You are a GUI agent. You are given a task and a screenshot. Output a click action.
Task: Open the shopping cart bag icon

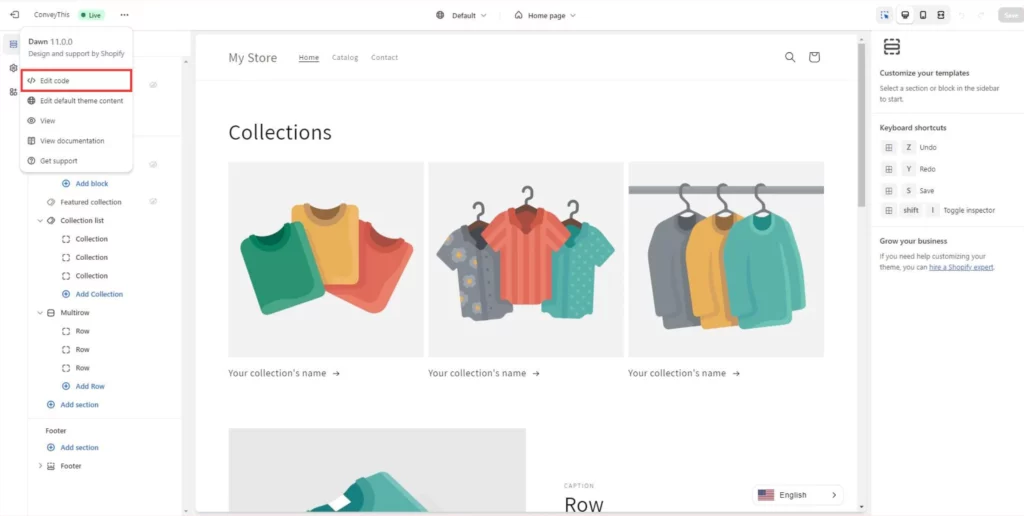point(814,58)
